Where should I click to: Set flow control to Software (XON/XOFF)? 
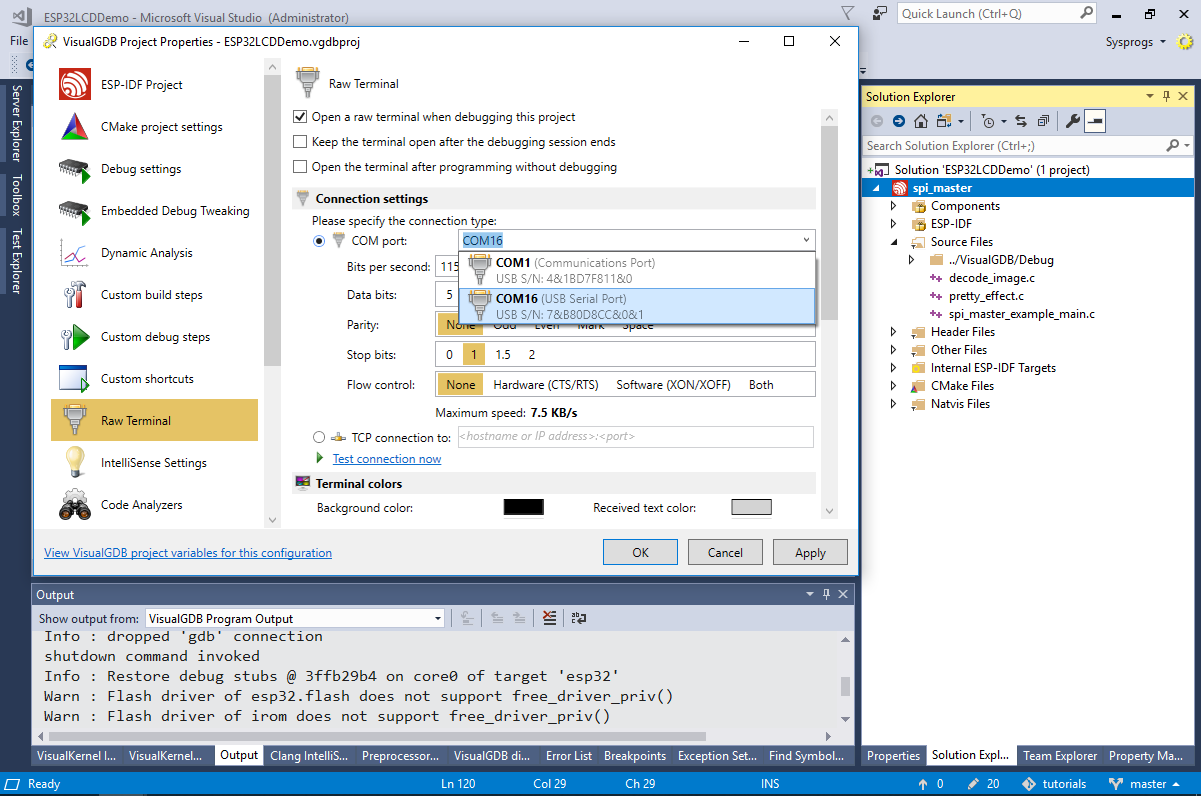675,385
